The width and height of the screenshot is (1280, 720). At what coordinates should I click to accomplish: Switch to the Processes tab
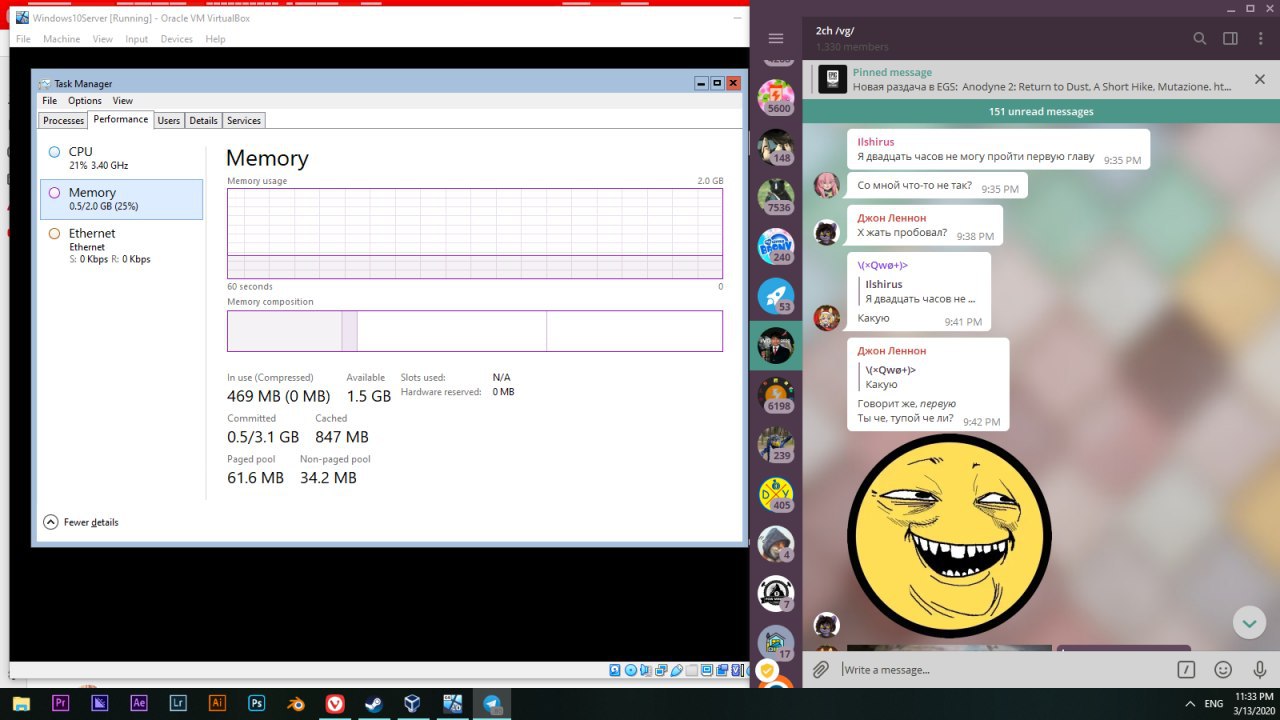coord(63,120)
